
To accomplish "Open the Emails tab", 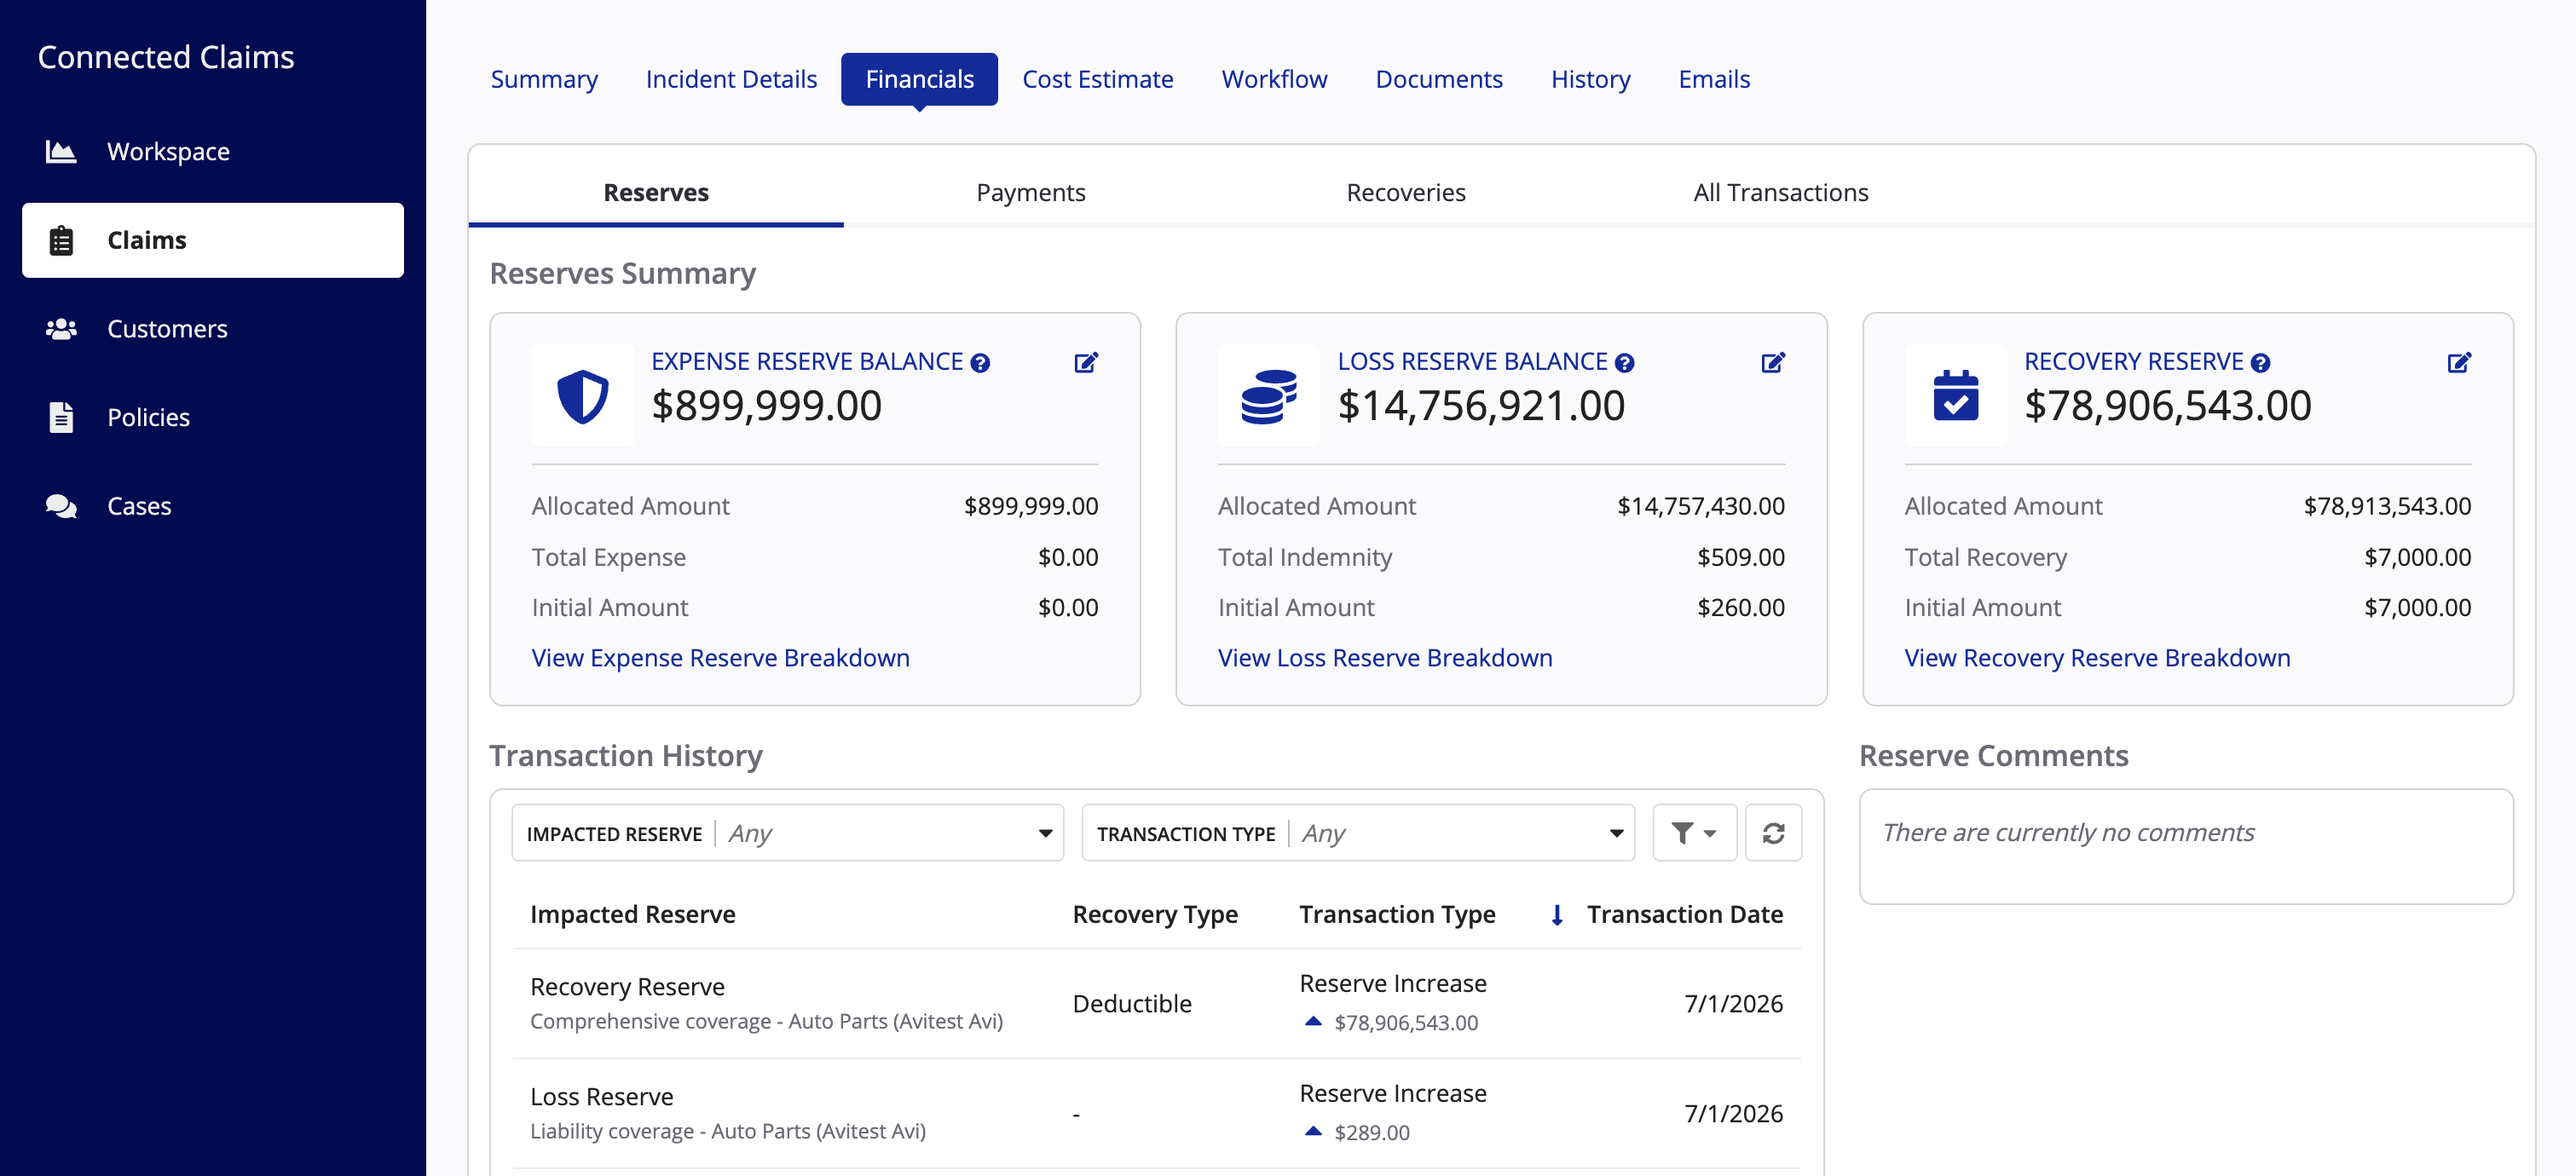I will point(1714,79).
